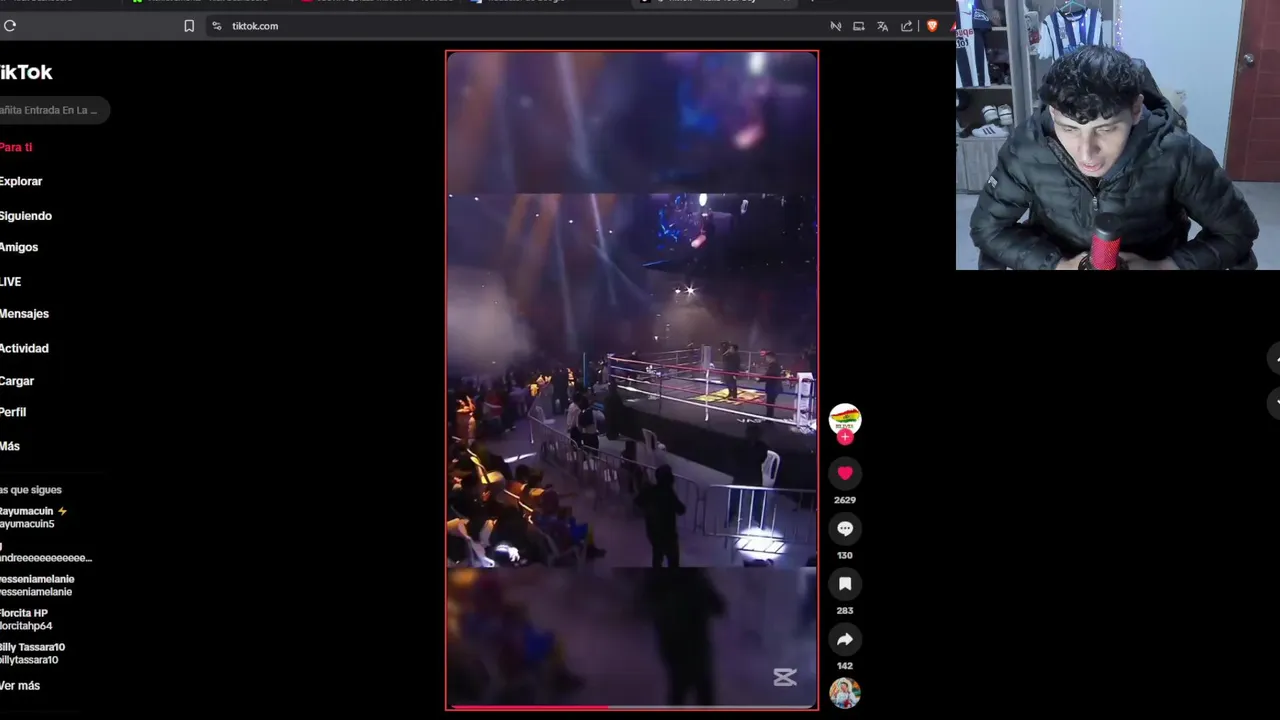Seek on the red video progress bar
The image size is (1280, 720).
click(632, 707)
